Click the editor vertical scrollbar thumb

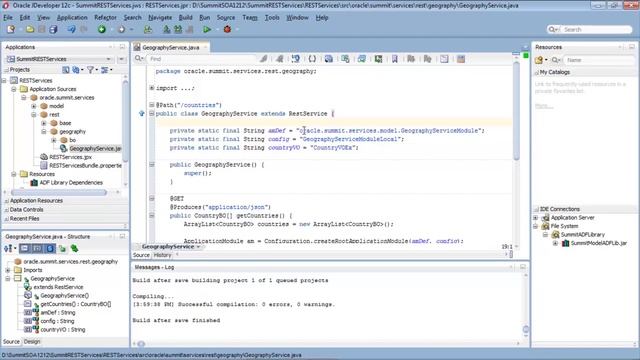516,110
